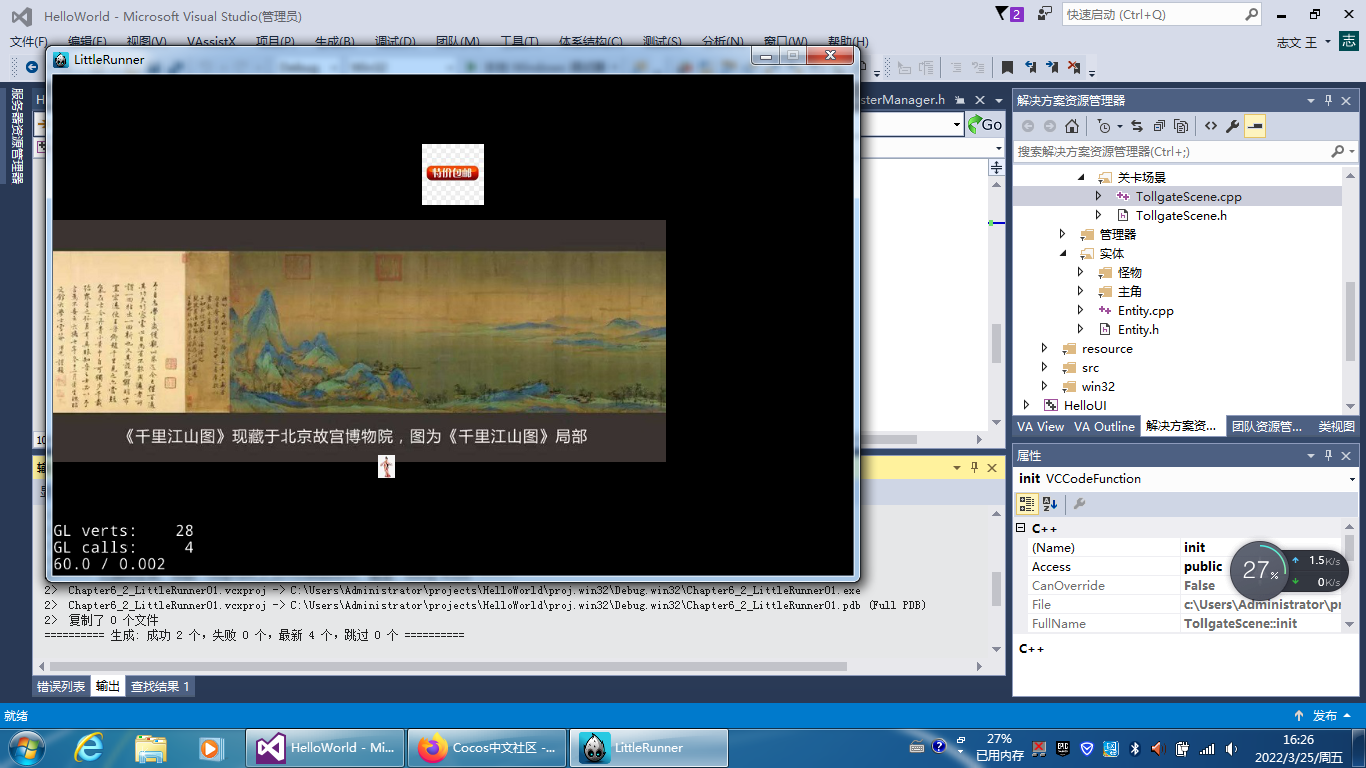Switch to the LittleRunner taskbar item
Screen dimensions: 1366x768
(x=648, y=747)
